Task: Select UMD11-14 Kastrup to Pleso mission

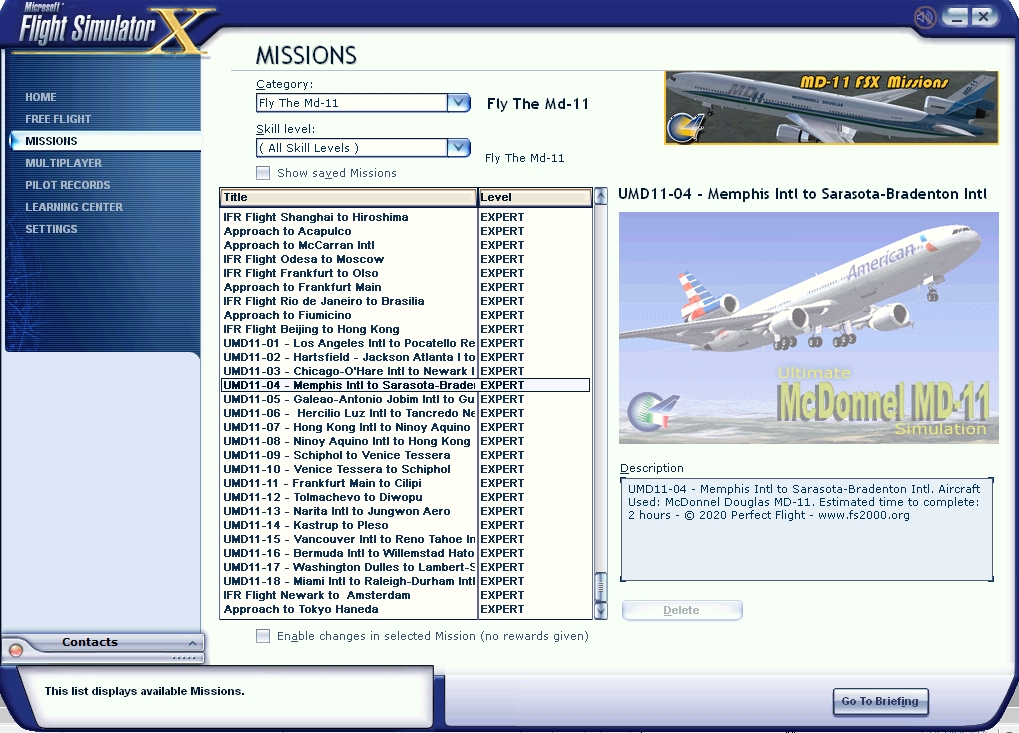Action: 406,525
